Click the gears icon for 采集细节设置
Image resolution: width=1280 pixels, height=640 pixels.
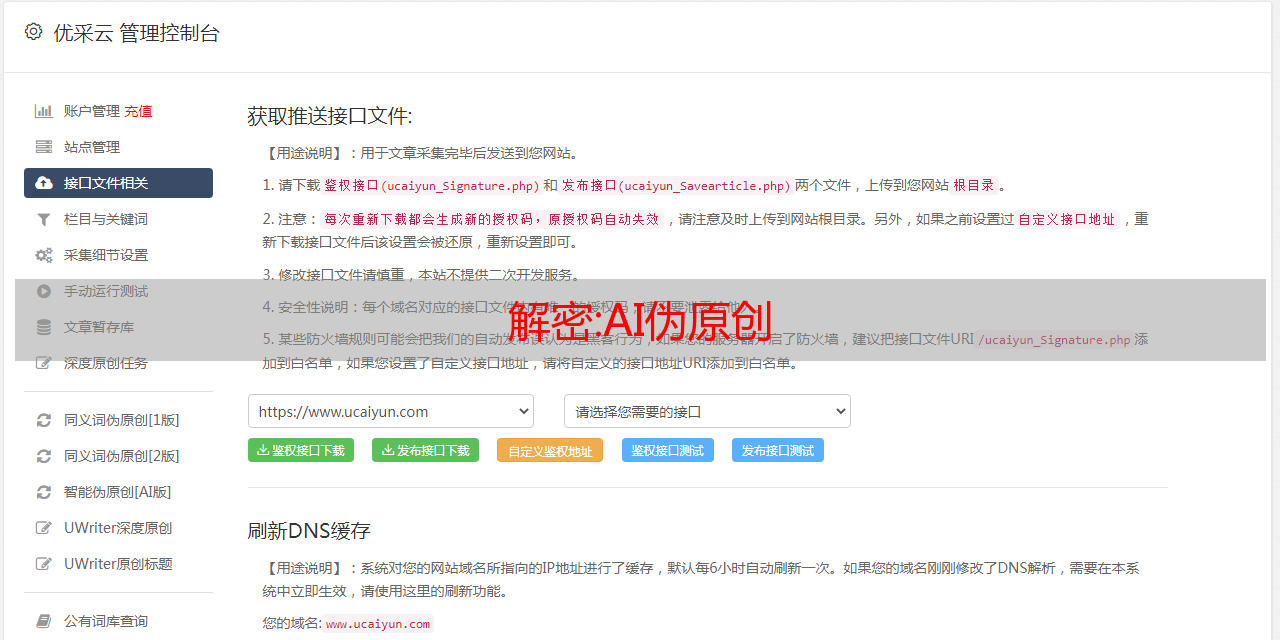tap(44, 255)
